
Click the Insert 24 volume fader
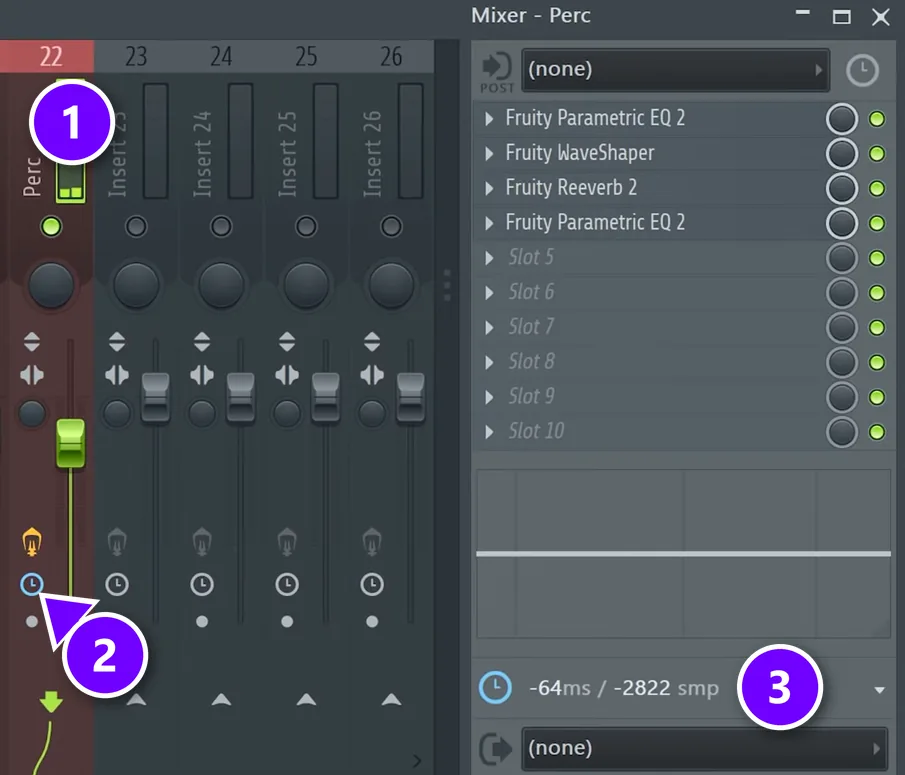[241, 397]
